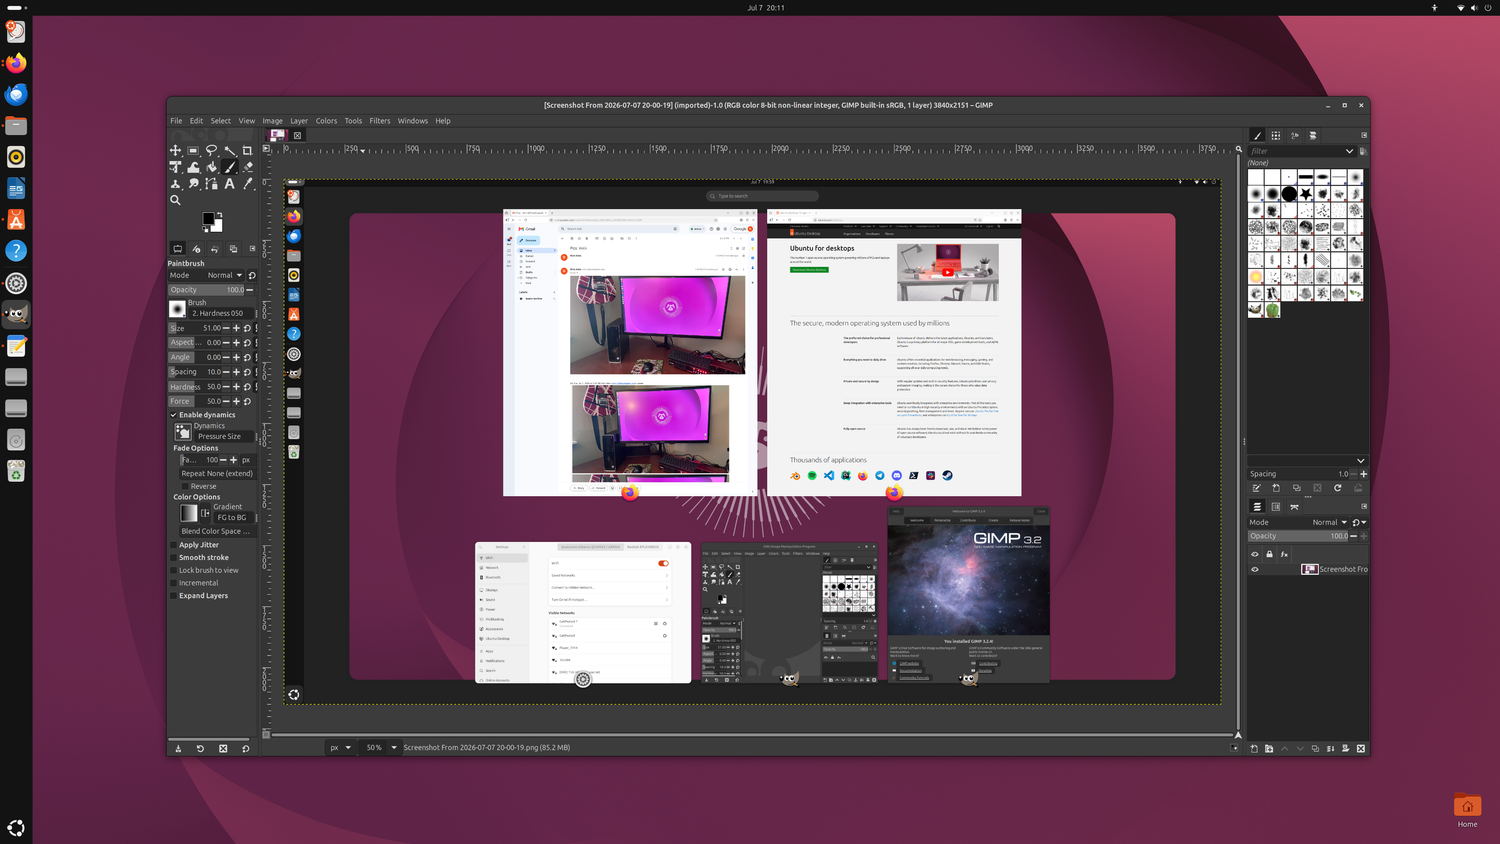Viewport: 1500px width, 844px height.
Task: Select the Clone stamp tool
Action: point(175,184)
